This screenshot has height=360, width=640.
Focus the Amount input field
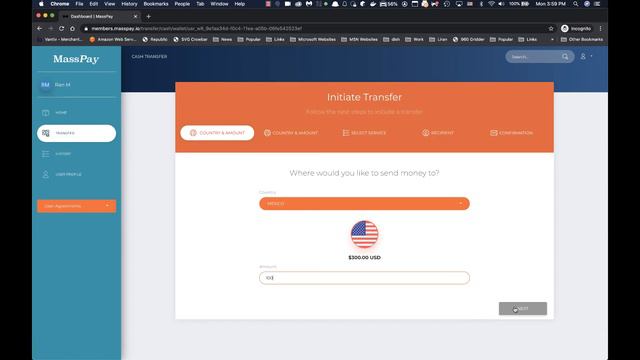[364, 278]
